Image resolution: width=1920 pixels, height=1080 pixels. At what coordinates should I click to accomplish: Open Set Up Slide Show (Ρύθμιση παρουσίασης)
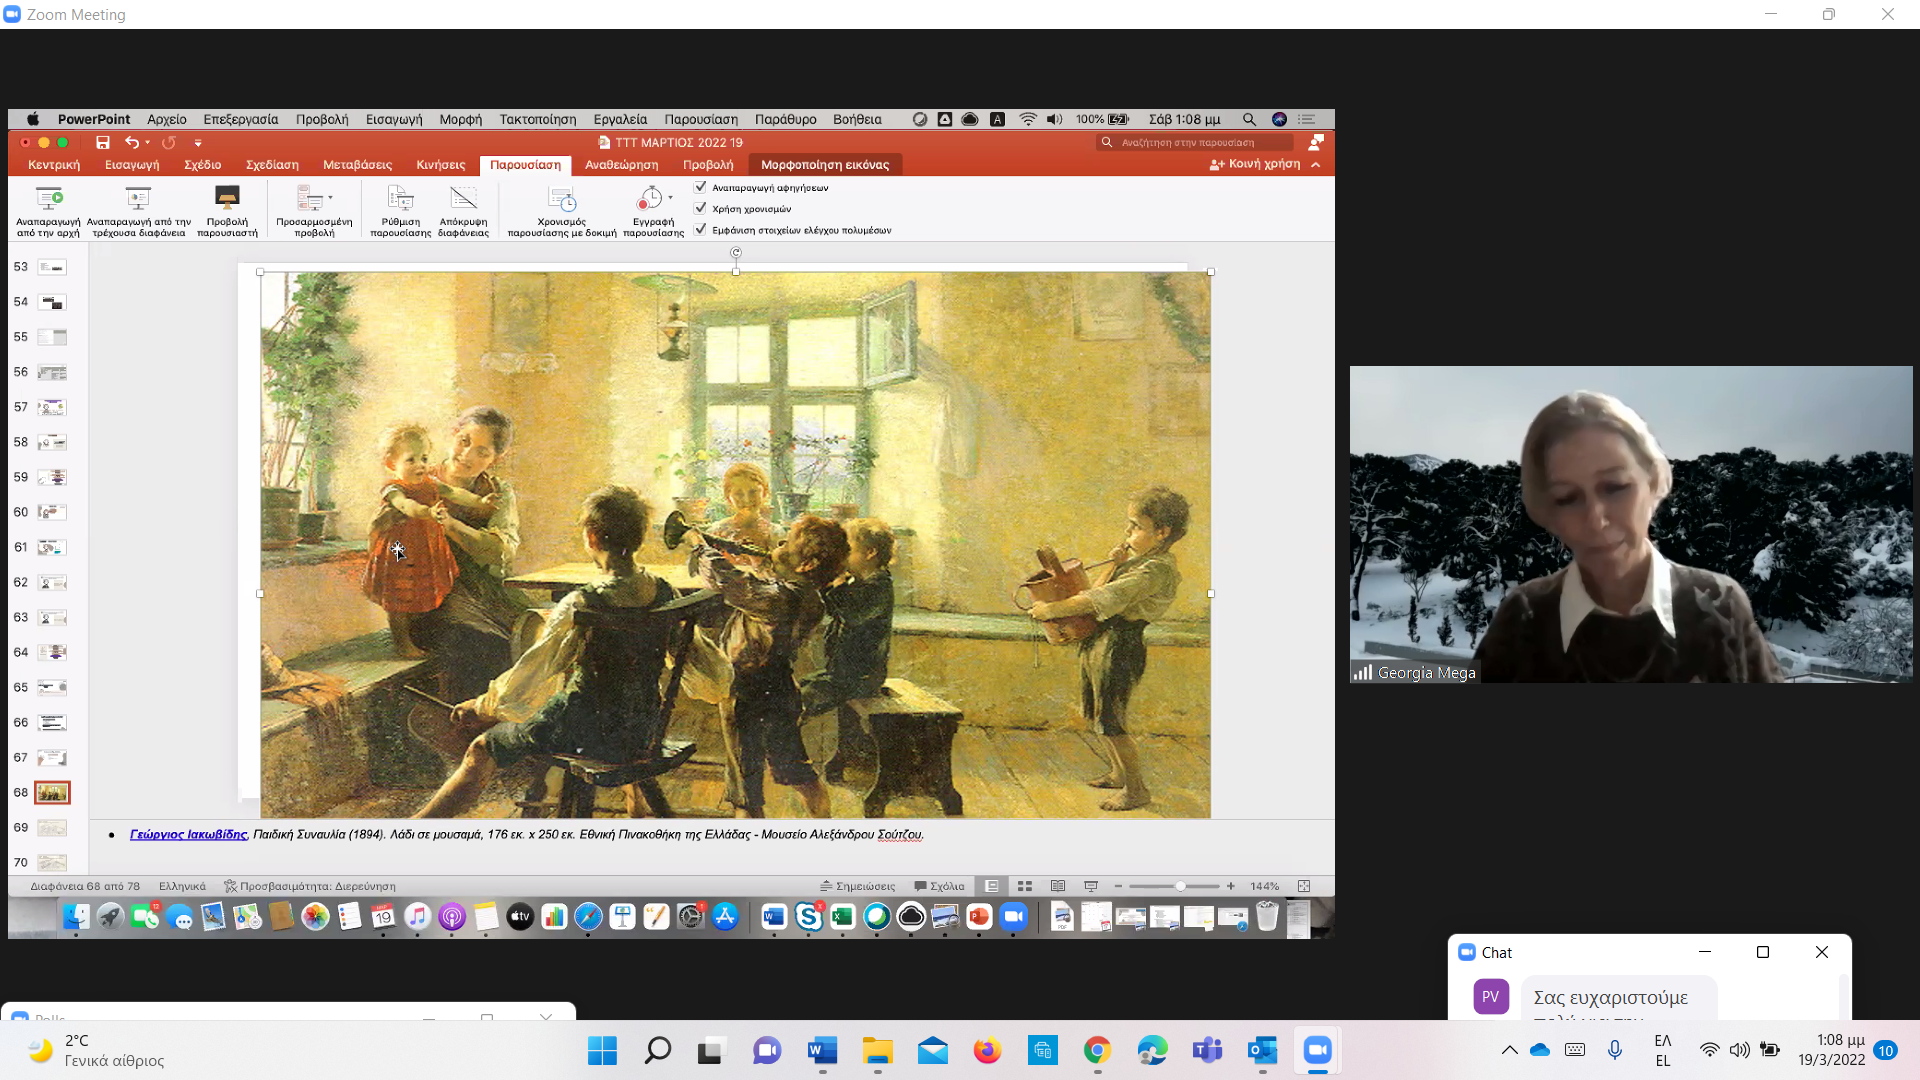click(x=400, y=211)
